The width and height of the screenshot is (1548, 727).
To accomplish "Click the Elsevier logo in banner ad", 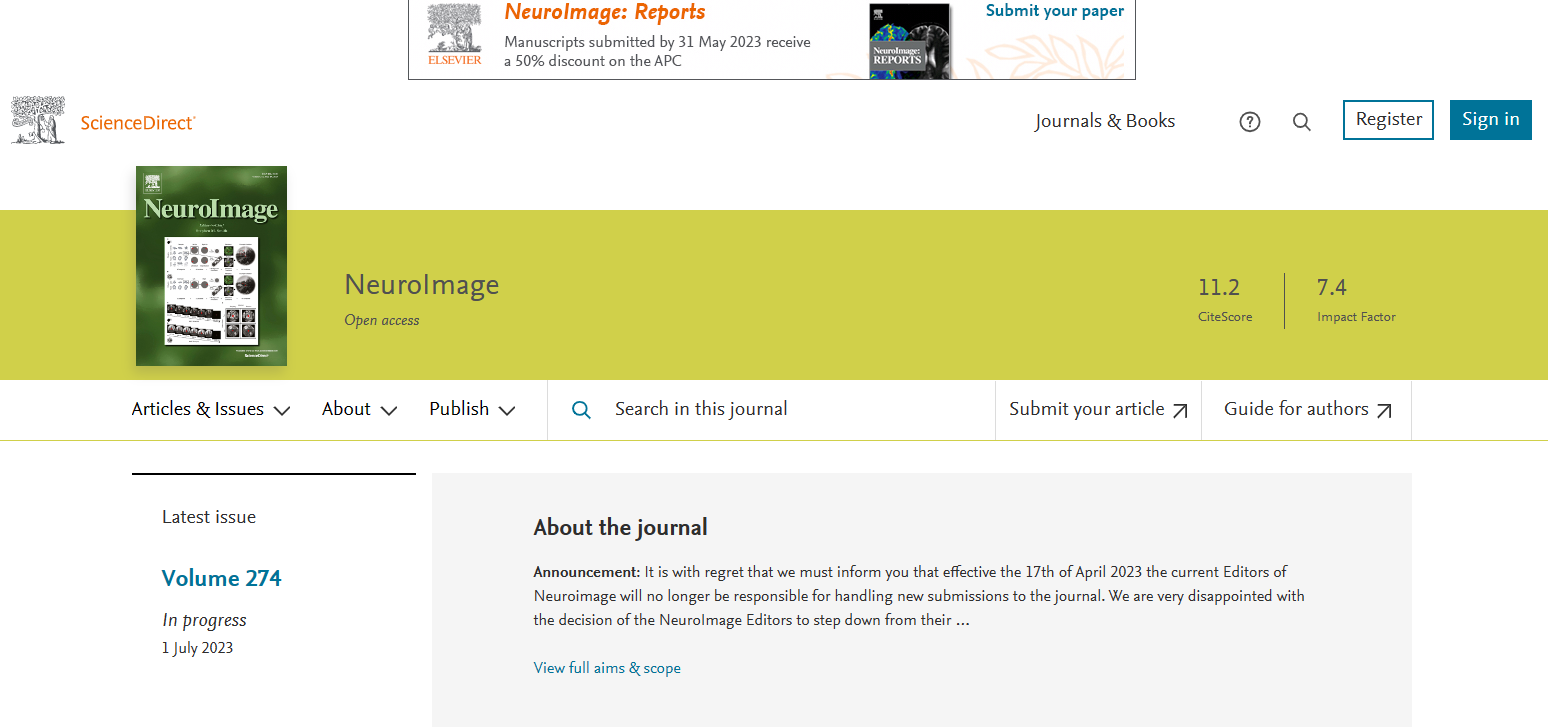I will (454, 34).
